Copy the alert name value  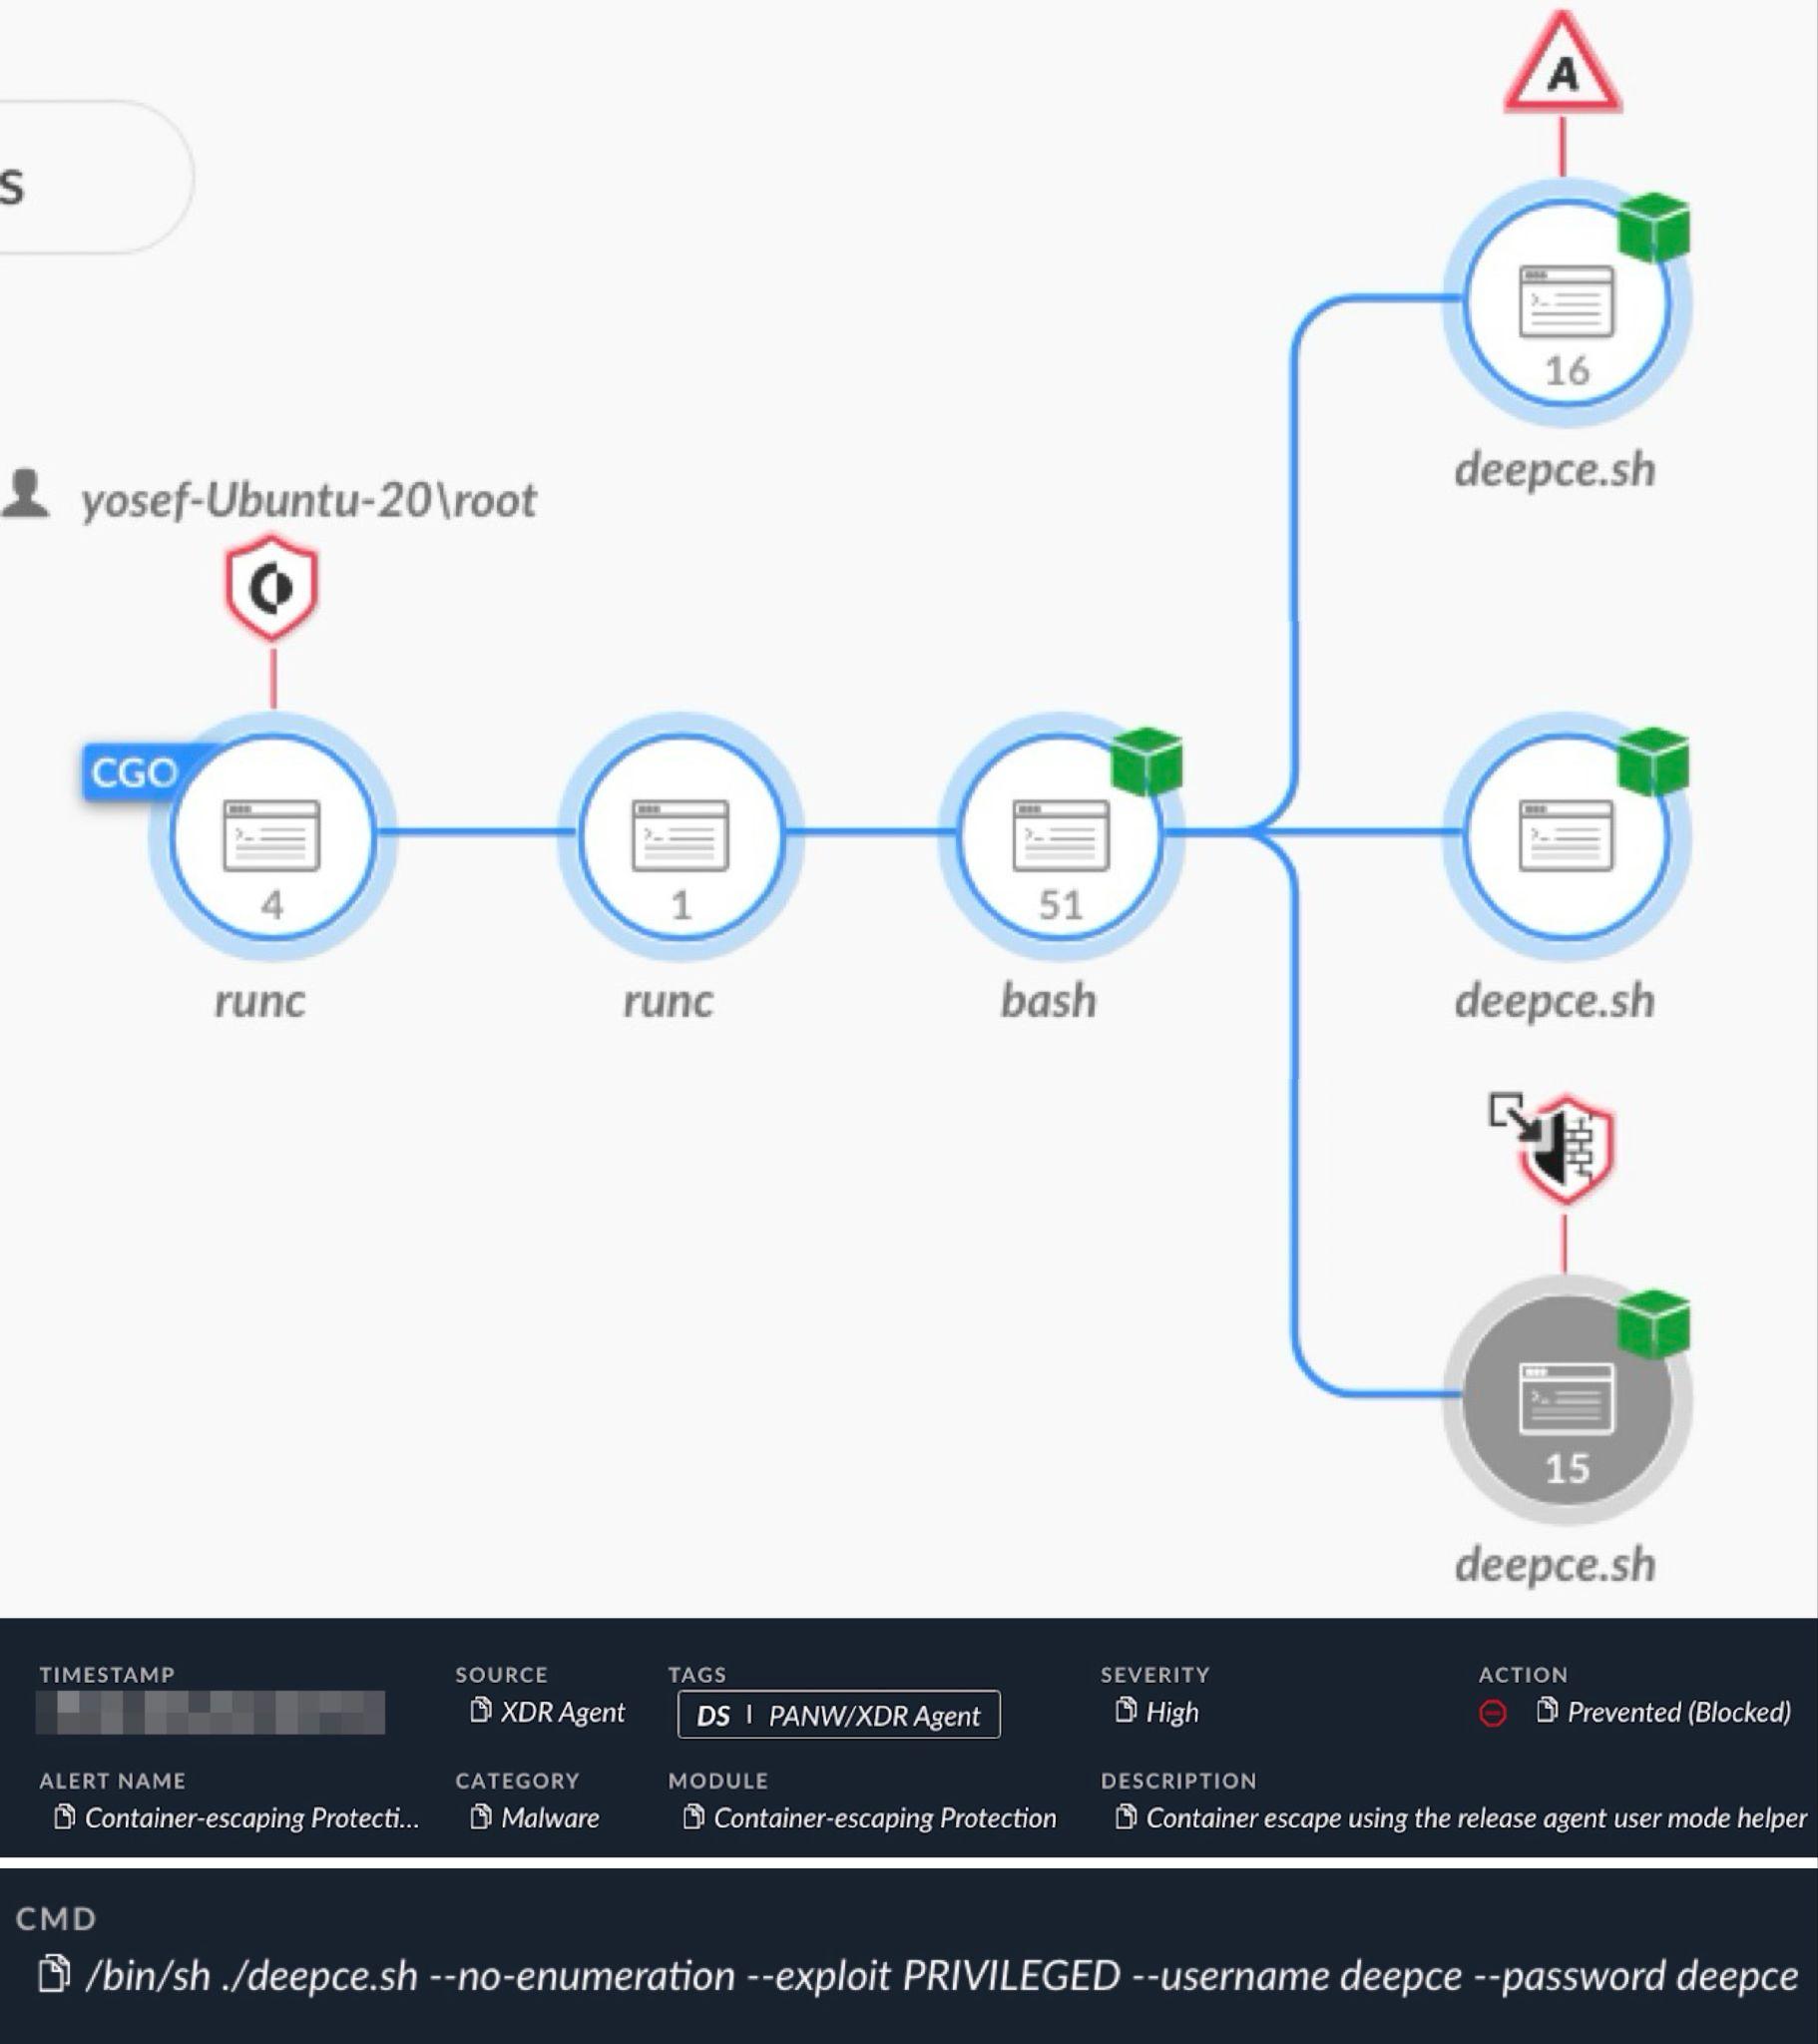64,1817
